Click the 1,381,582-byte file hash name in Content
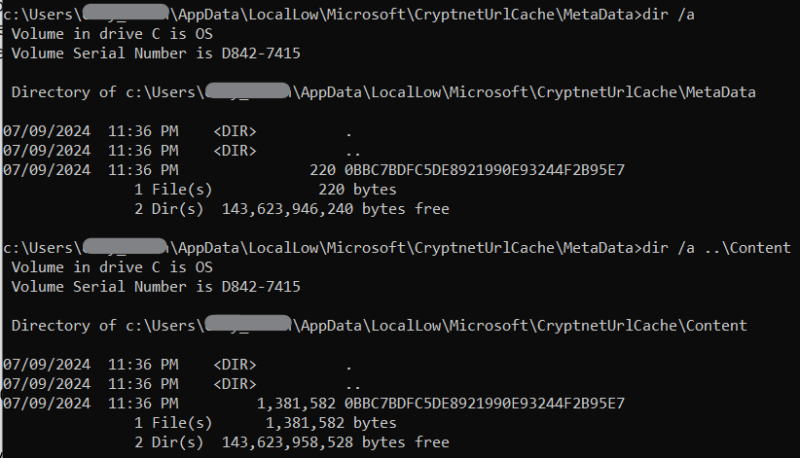Screen dimensions: 800x458 (484, 403)
